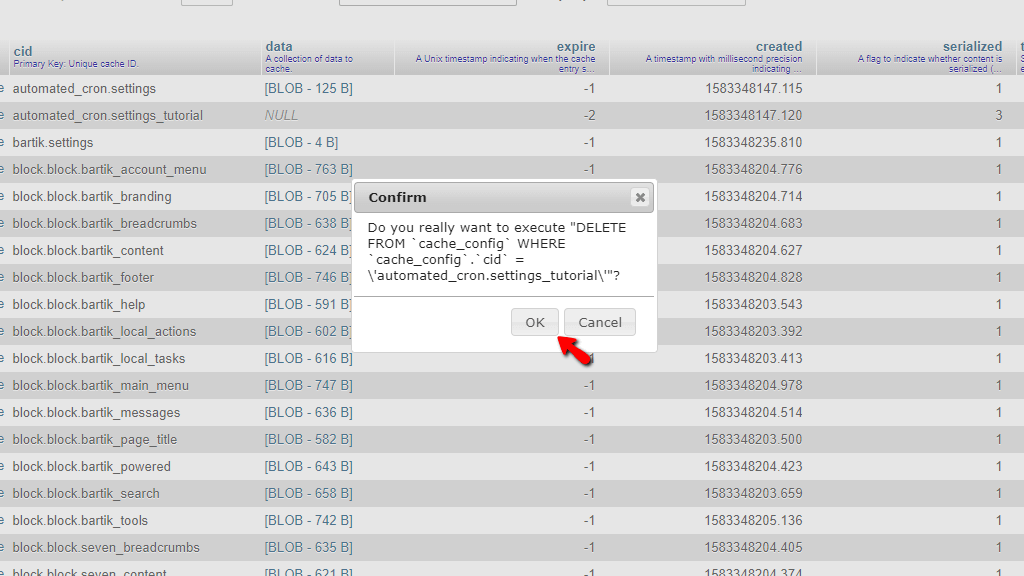This screenshot has width=1024, height=576.
Task: Click the created value 1583348204.405
Action: [754, 548]
